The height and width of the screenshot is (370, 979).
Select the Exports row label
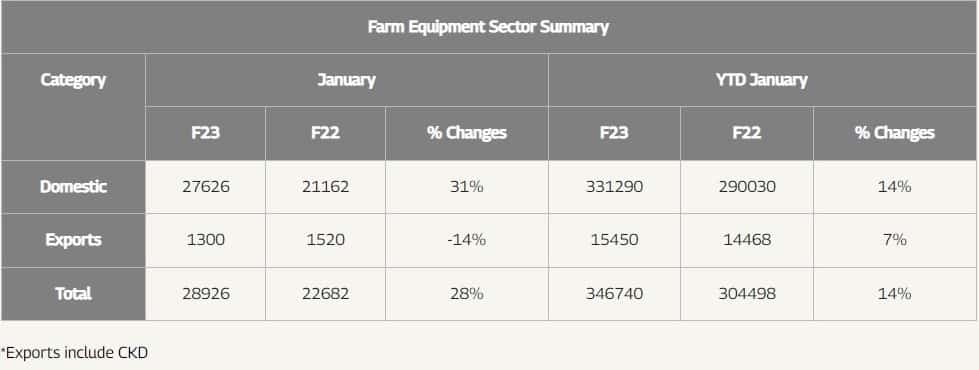point(73,240)
